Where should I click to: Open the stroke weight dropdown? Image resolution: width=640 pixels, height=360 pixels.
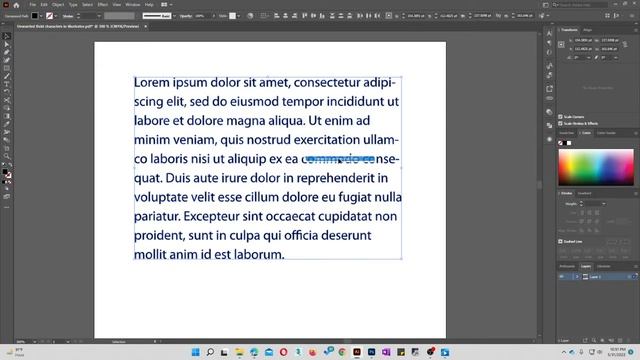coord(99,16)
